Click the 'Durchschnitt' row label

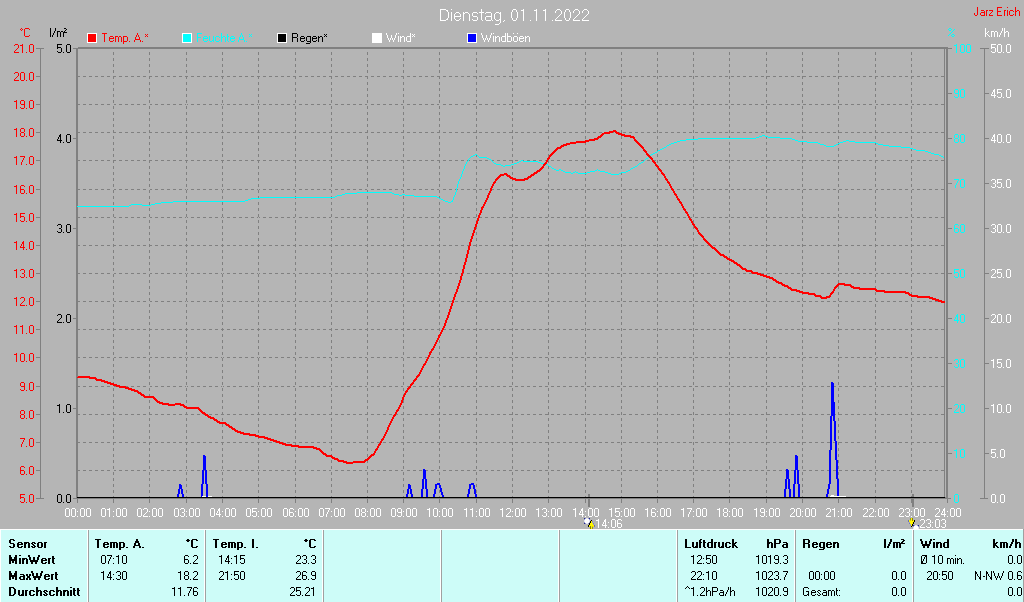pos(44,592)
